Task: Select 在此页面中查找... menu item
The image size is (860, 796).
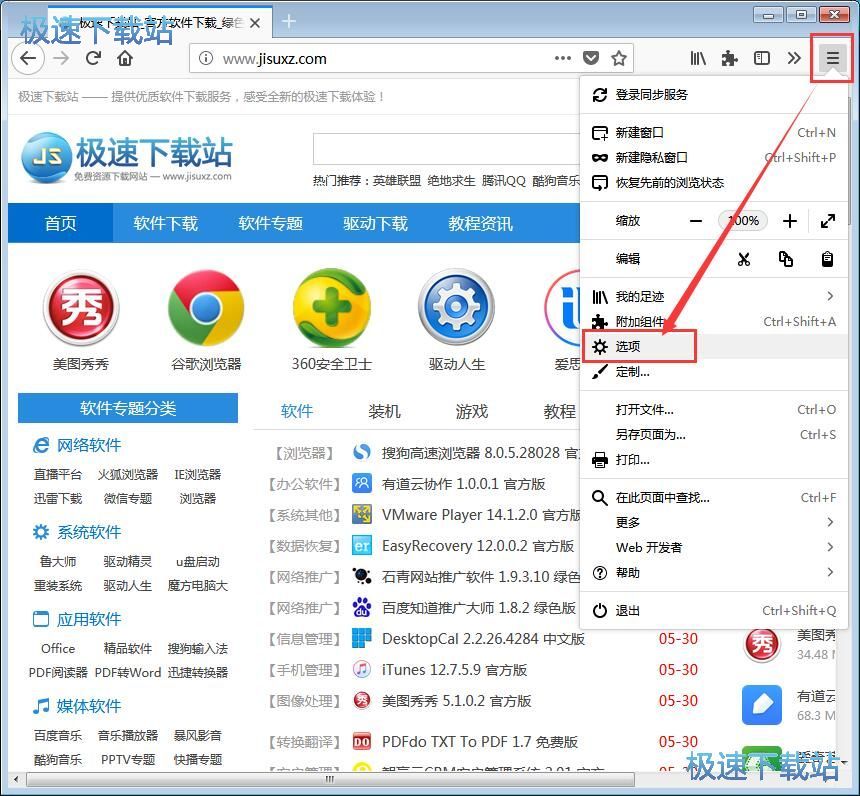Action: [714, 498]
